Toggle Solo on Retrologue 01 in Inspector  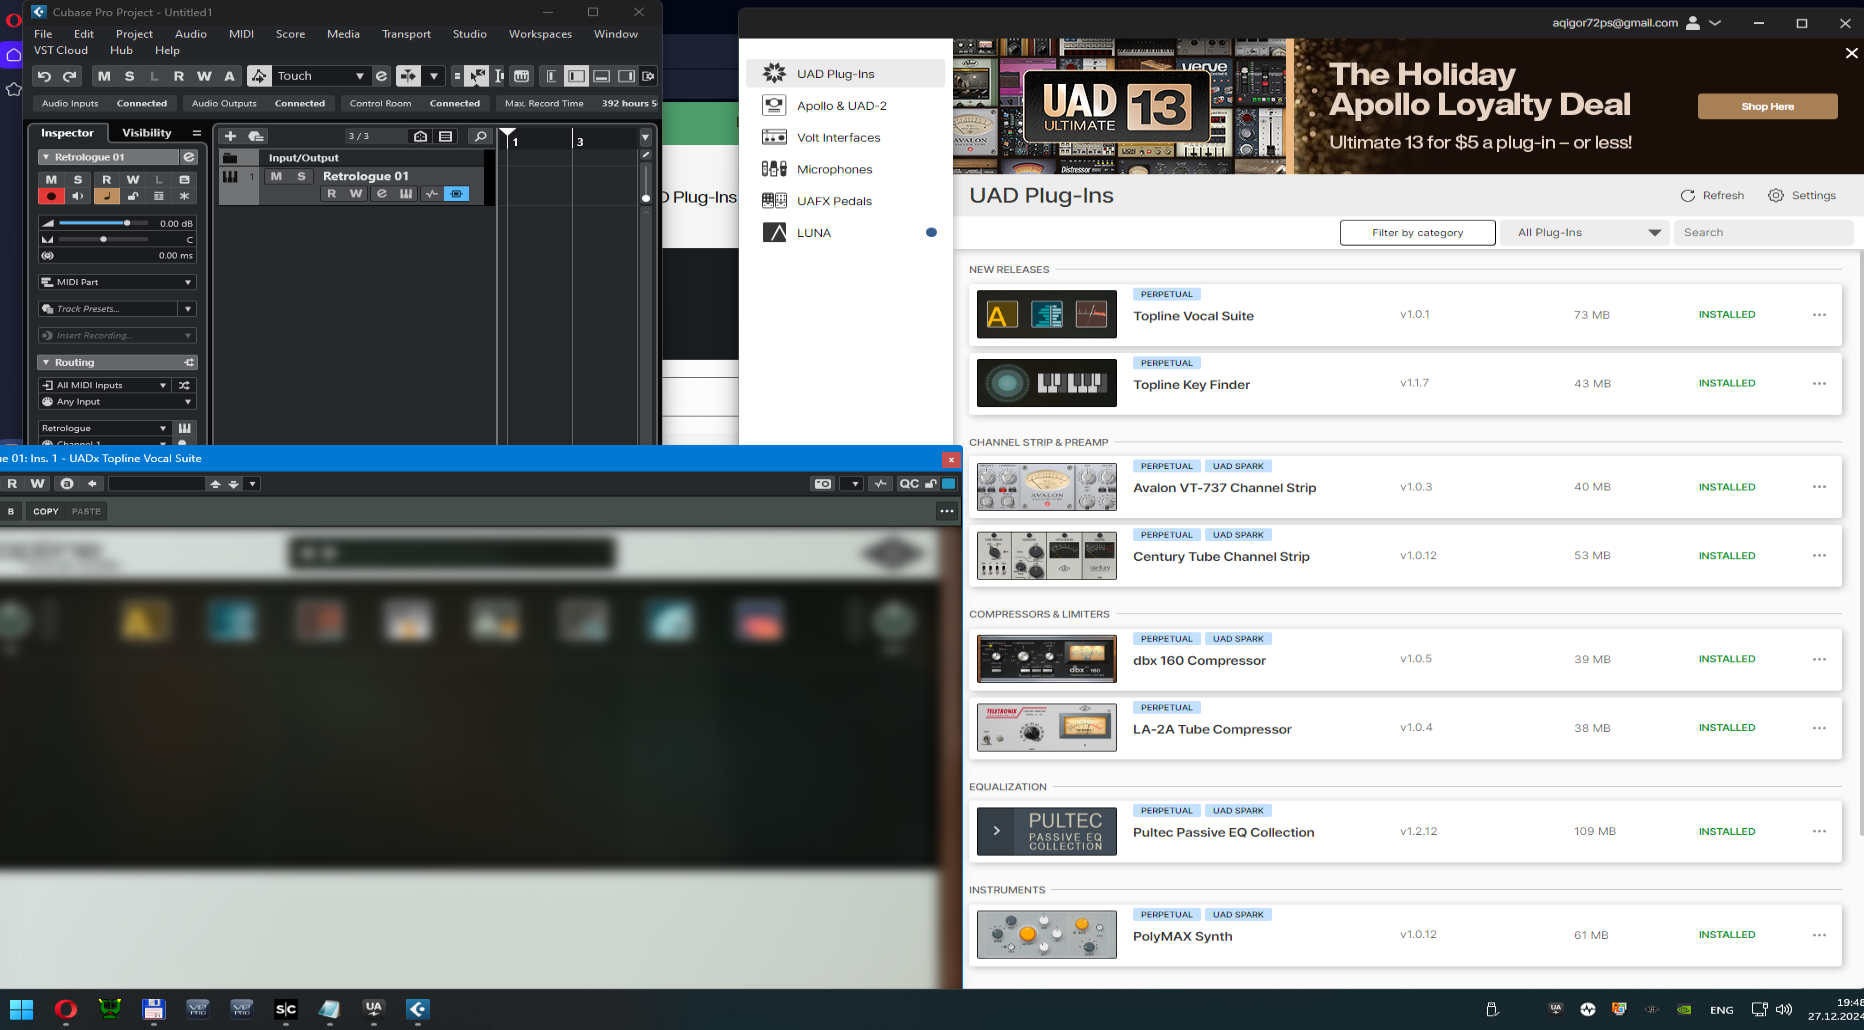78,180
